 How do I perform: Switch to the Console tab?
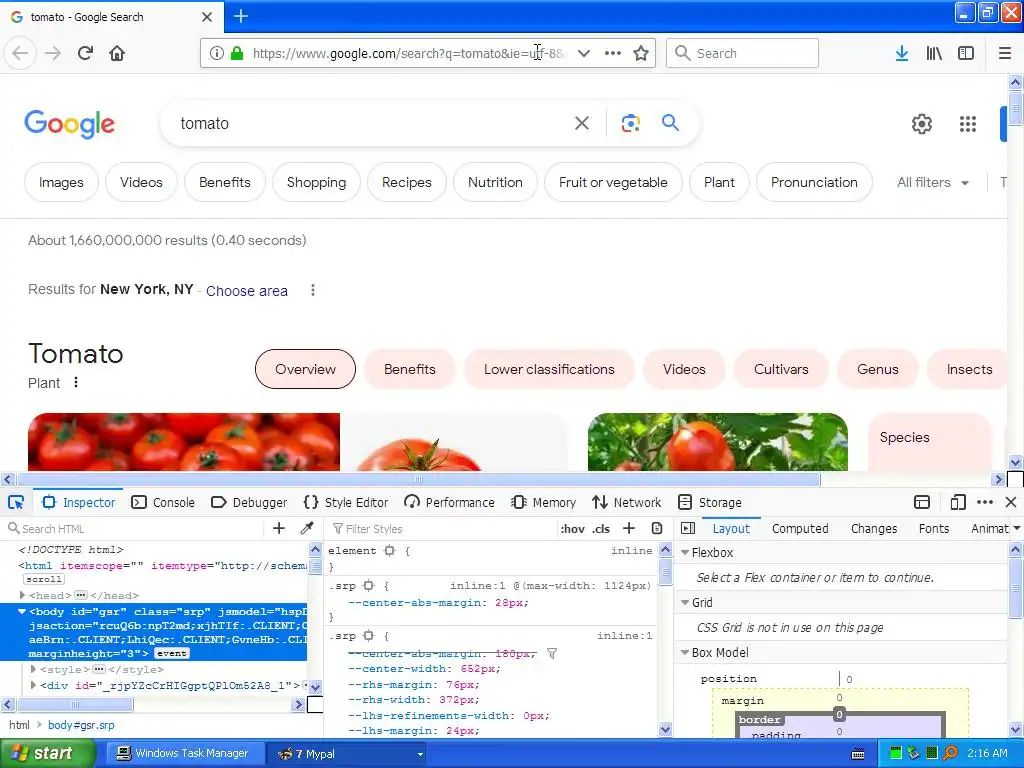click(x=163, y=502)
